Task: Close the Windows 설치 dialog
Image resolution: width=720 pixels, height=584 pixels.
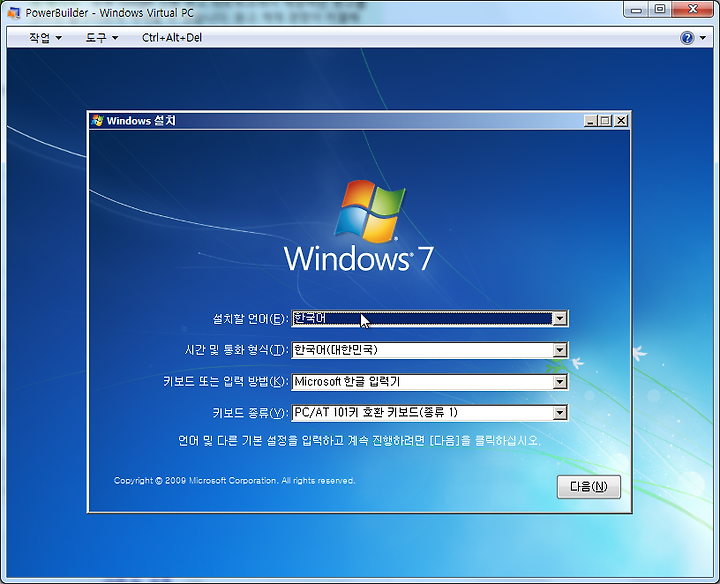Action: pos(621,121)
